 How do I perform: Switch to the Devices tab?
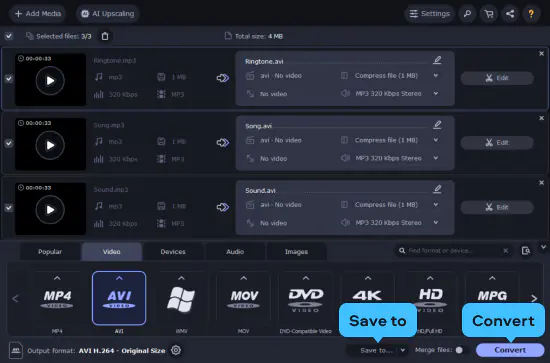173,251
